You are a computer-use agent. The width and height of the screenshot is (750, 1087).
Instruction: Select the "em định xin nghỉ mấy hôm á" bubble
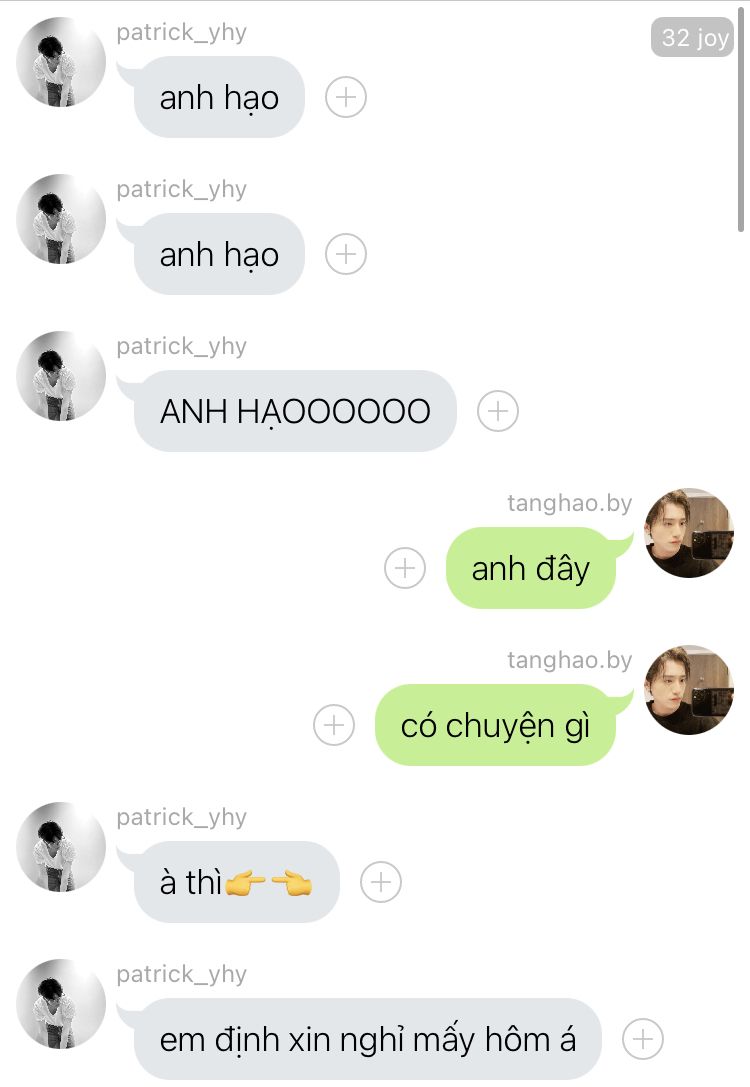click(x=368, y=1038)
